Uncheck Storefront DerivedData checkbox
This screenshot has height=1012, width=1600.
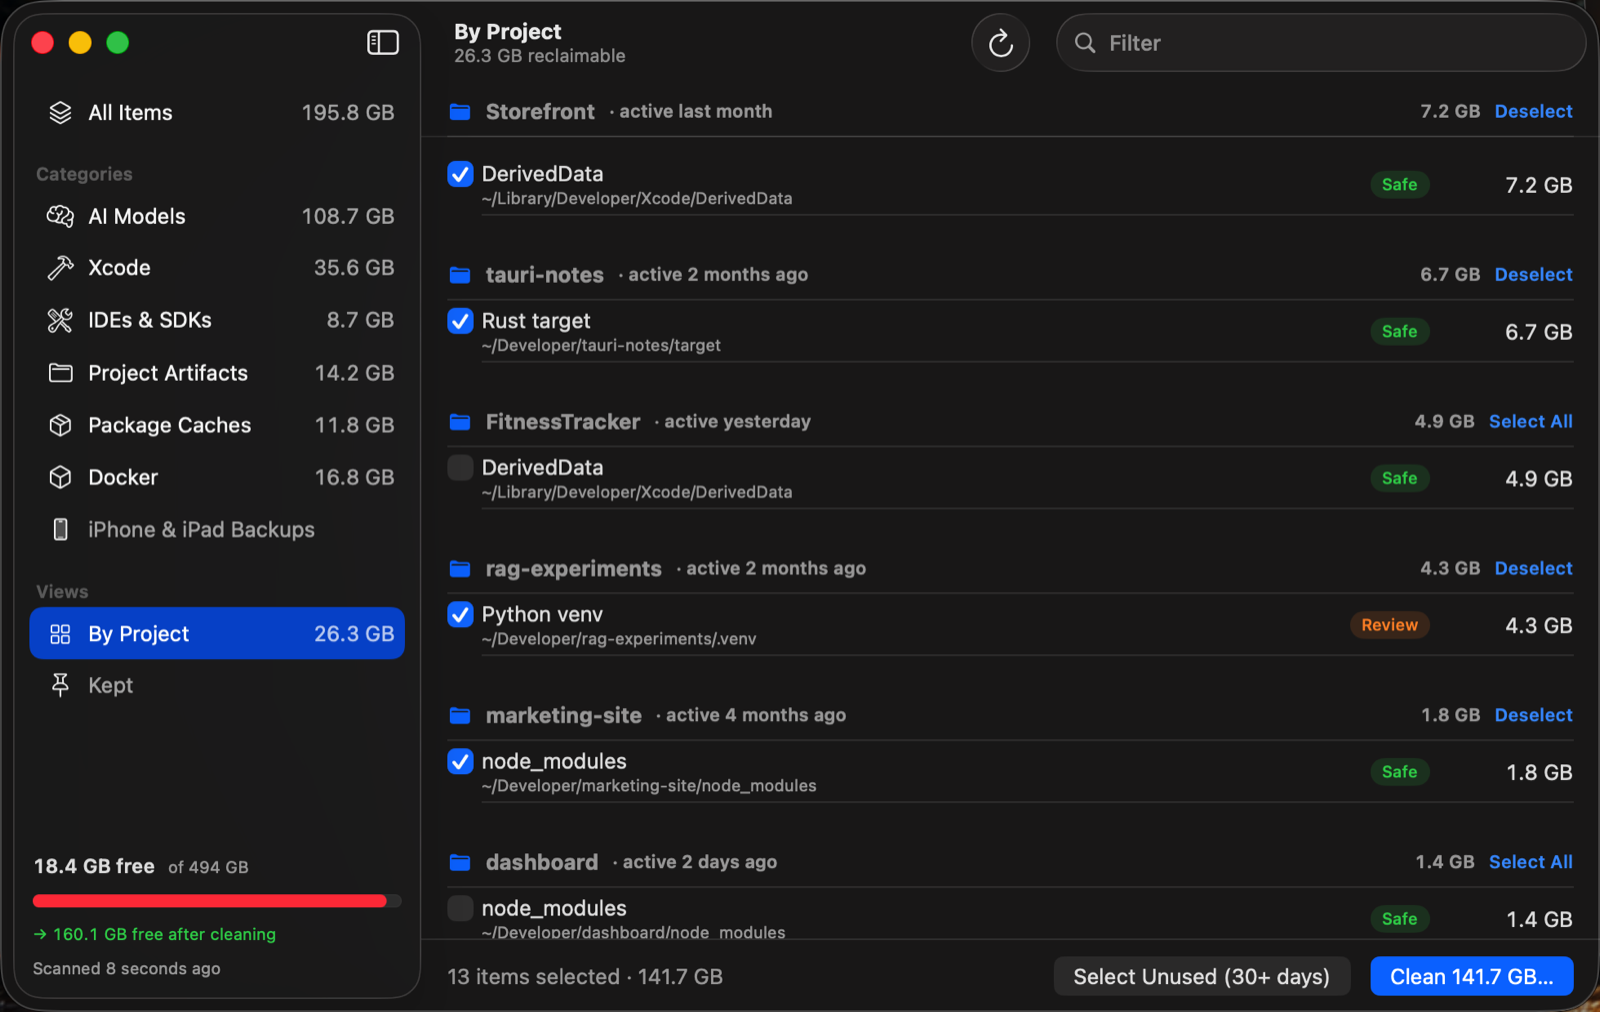coord(460,174)
